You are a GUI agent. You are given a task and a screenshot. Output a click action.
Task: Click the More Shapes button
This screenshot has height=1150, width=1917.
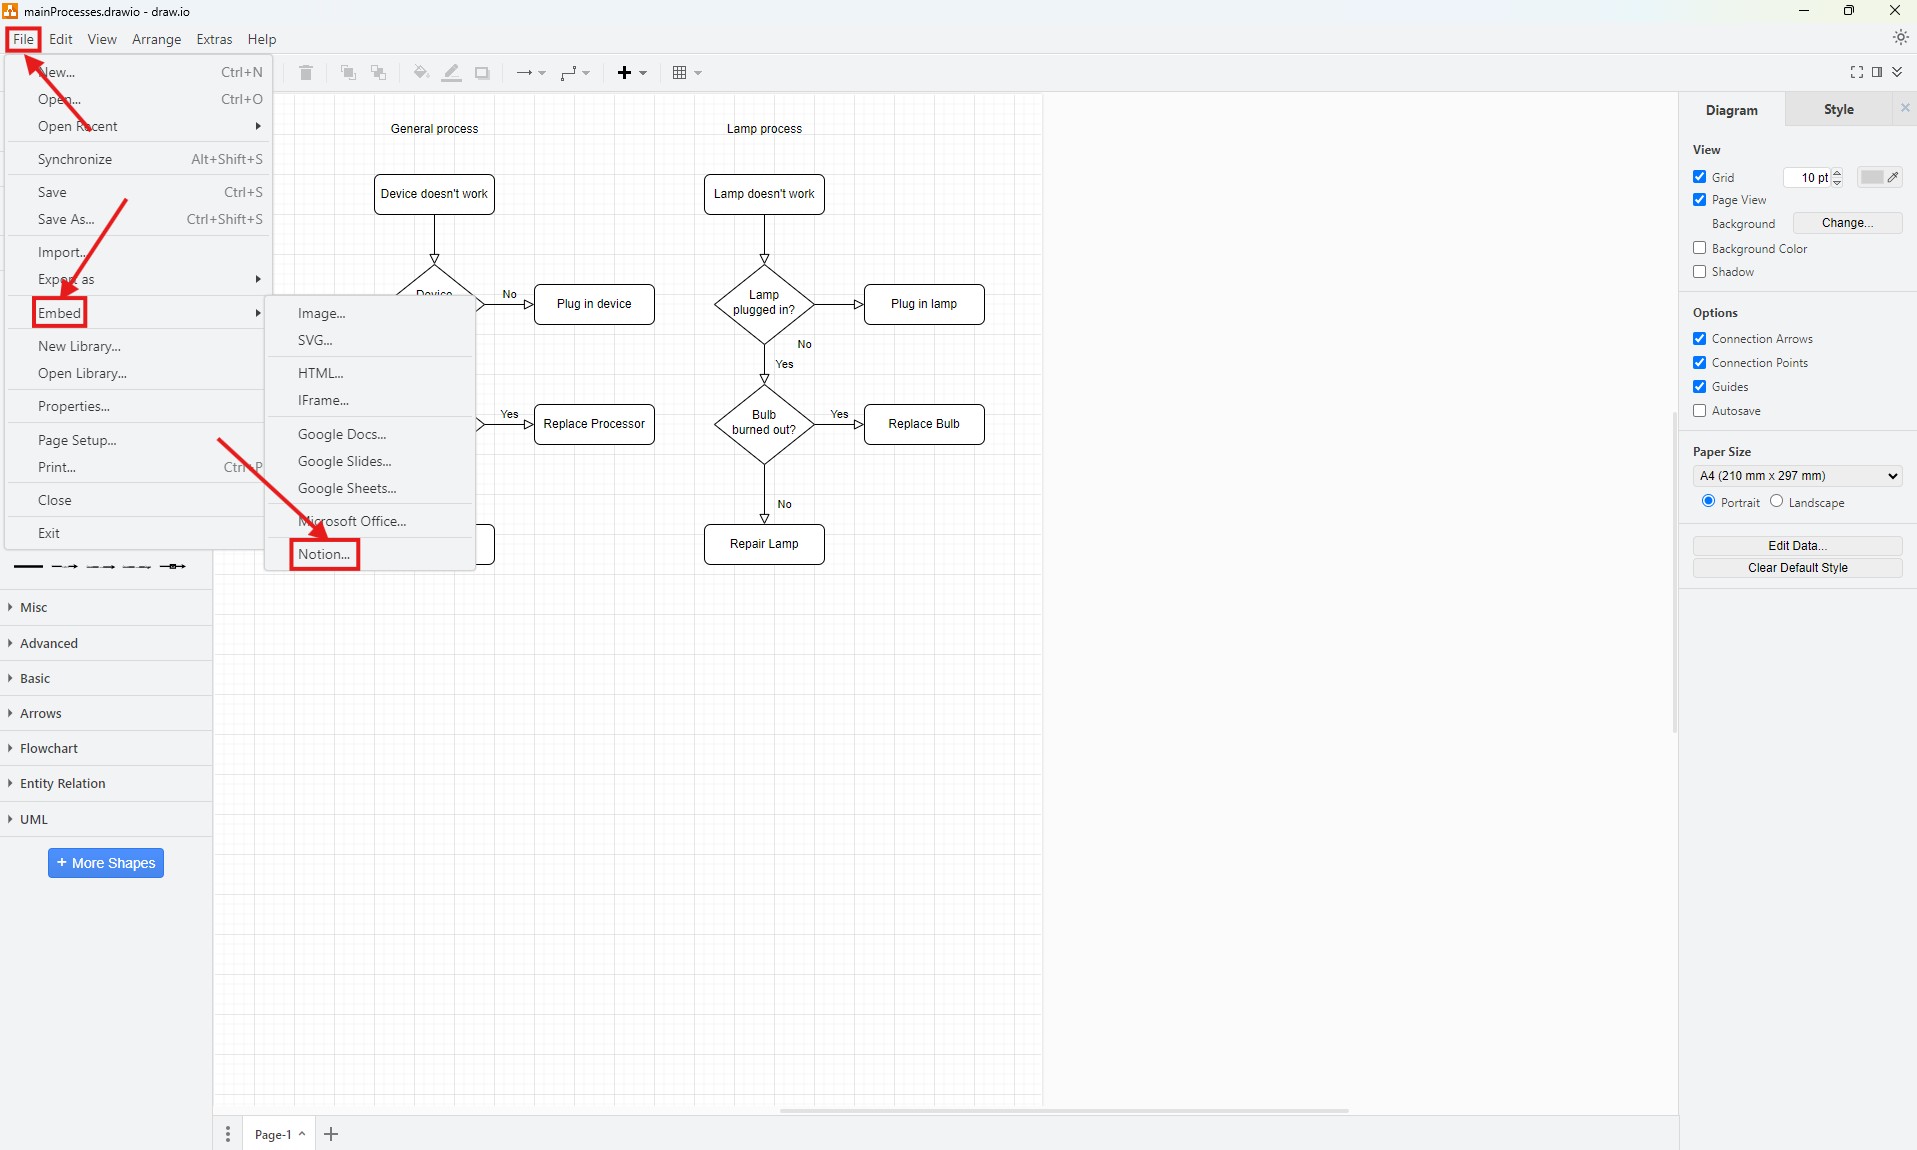tap(105, 862)
